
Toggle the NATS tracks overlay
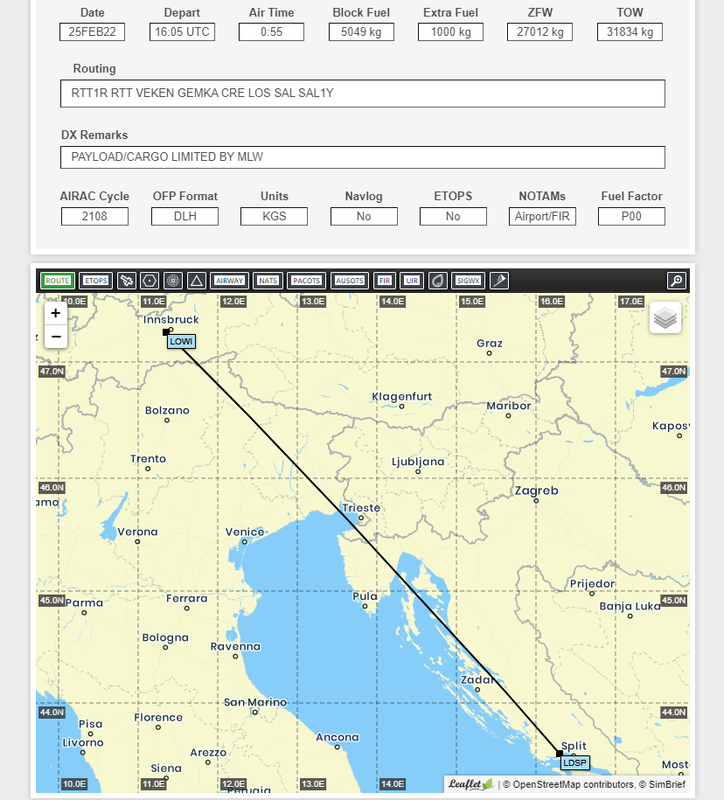tap(268, 281)
